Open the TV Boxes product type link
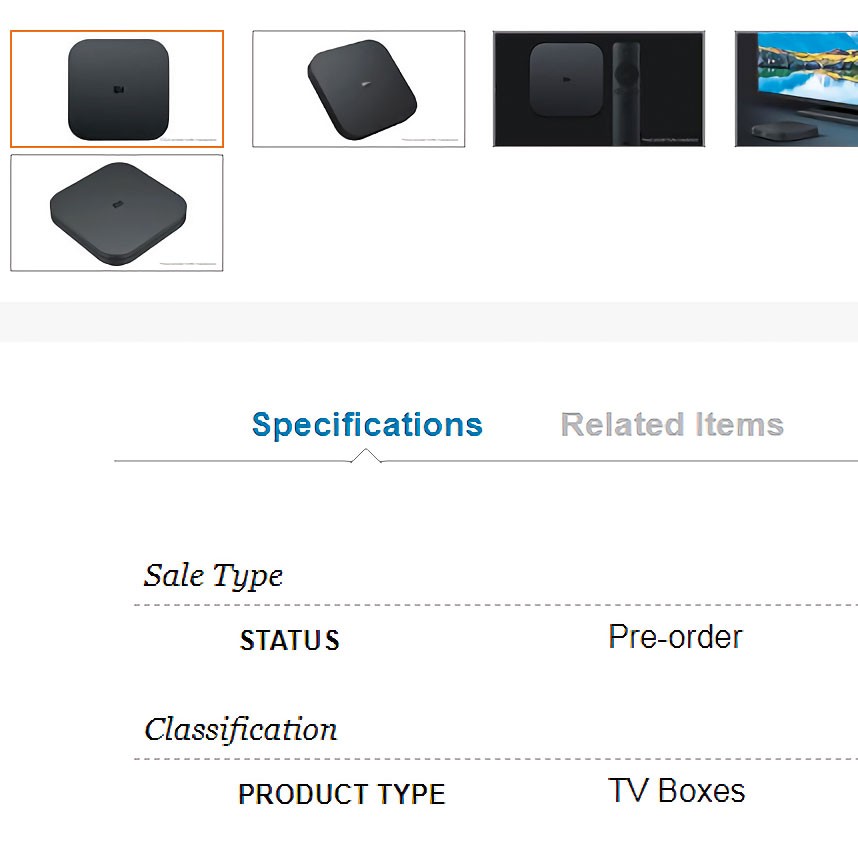Viewport: 858px width, 856px height. (676, 791)
